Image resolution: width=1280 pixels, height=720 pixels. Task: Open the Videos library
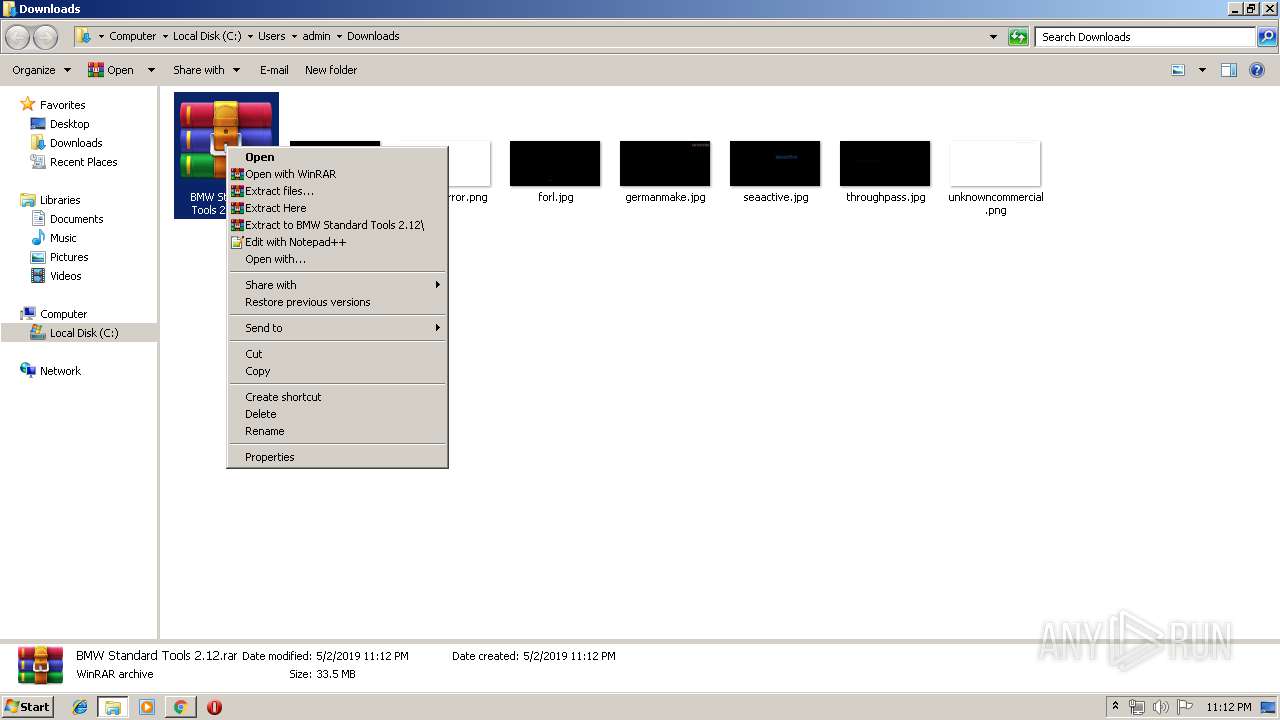[x=66, y=276]
